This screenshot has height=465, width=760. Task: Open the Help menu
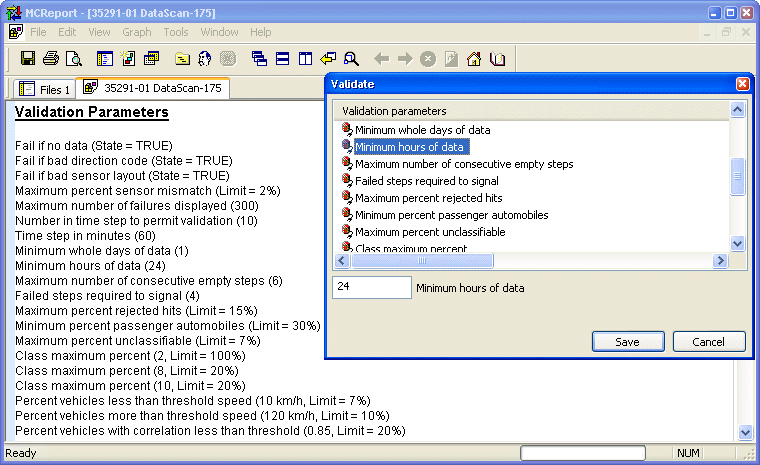(x=261, y=32)
